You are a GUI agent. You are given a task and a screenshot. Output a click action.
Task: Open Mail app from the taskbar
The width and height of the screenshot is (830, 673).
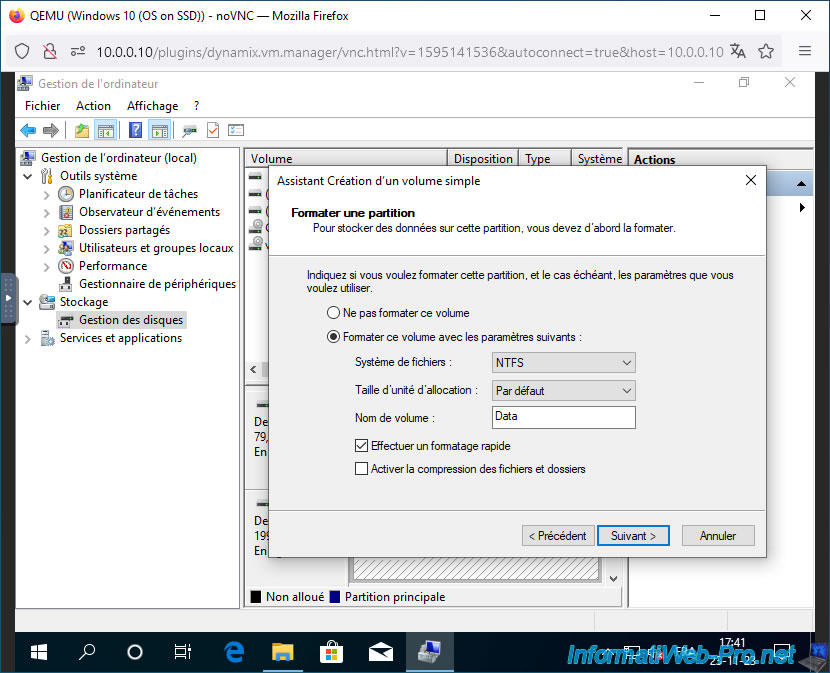pos(381,652)
